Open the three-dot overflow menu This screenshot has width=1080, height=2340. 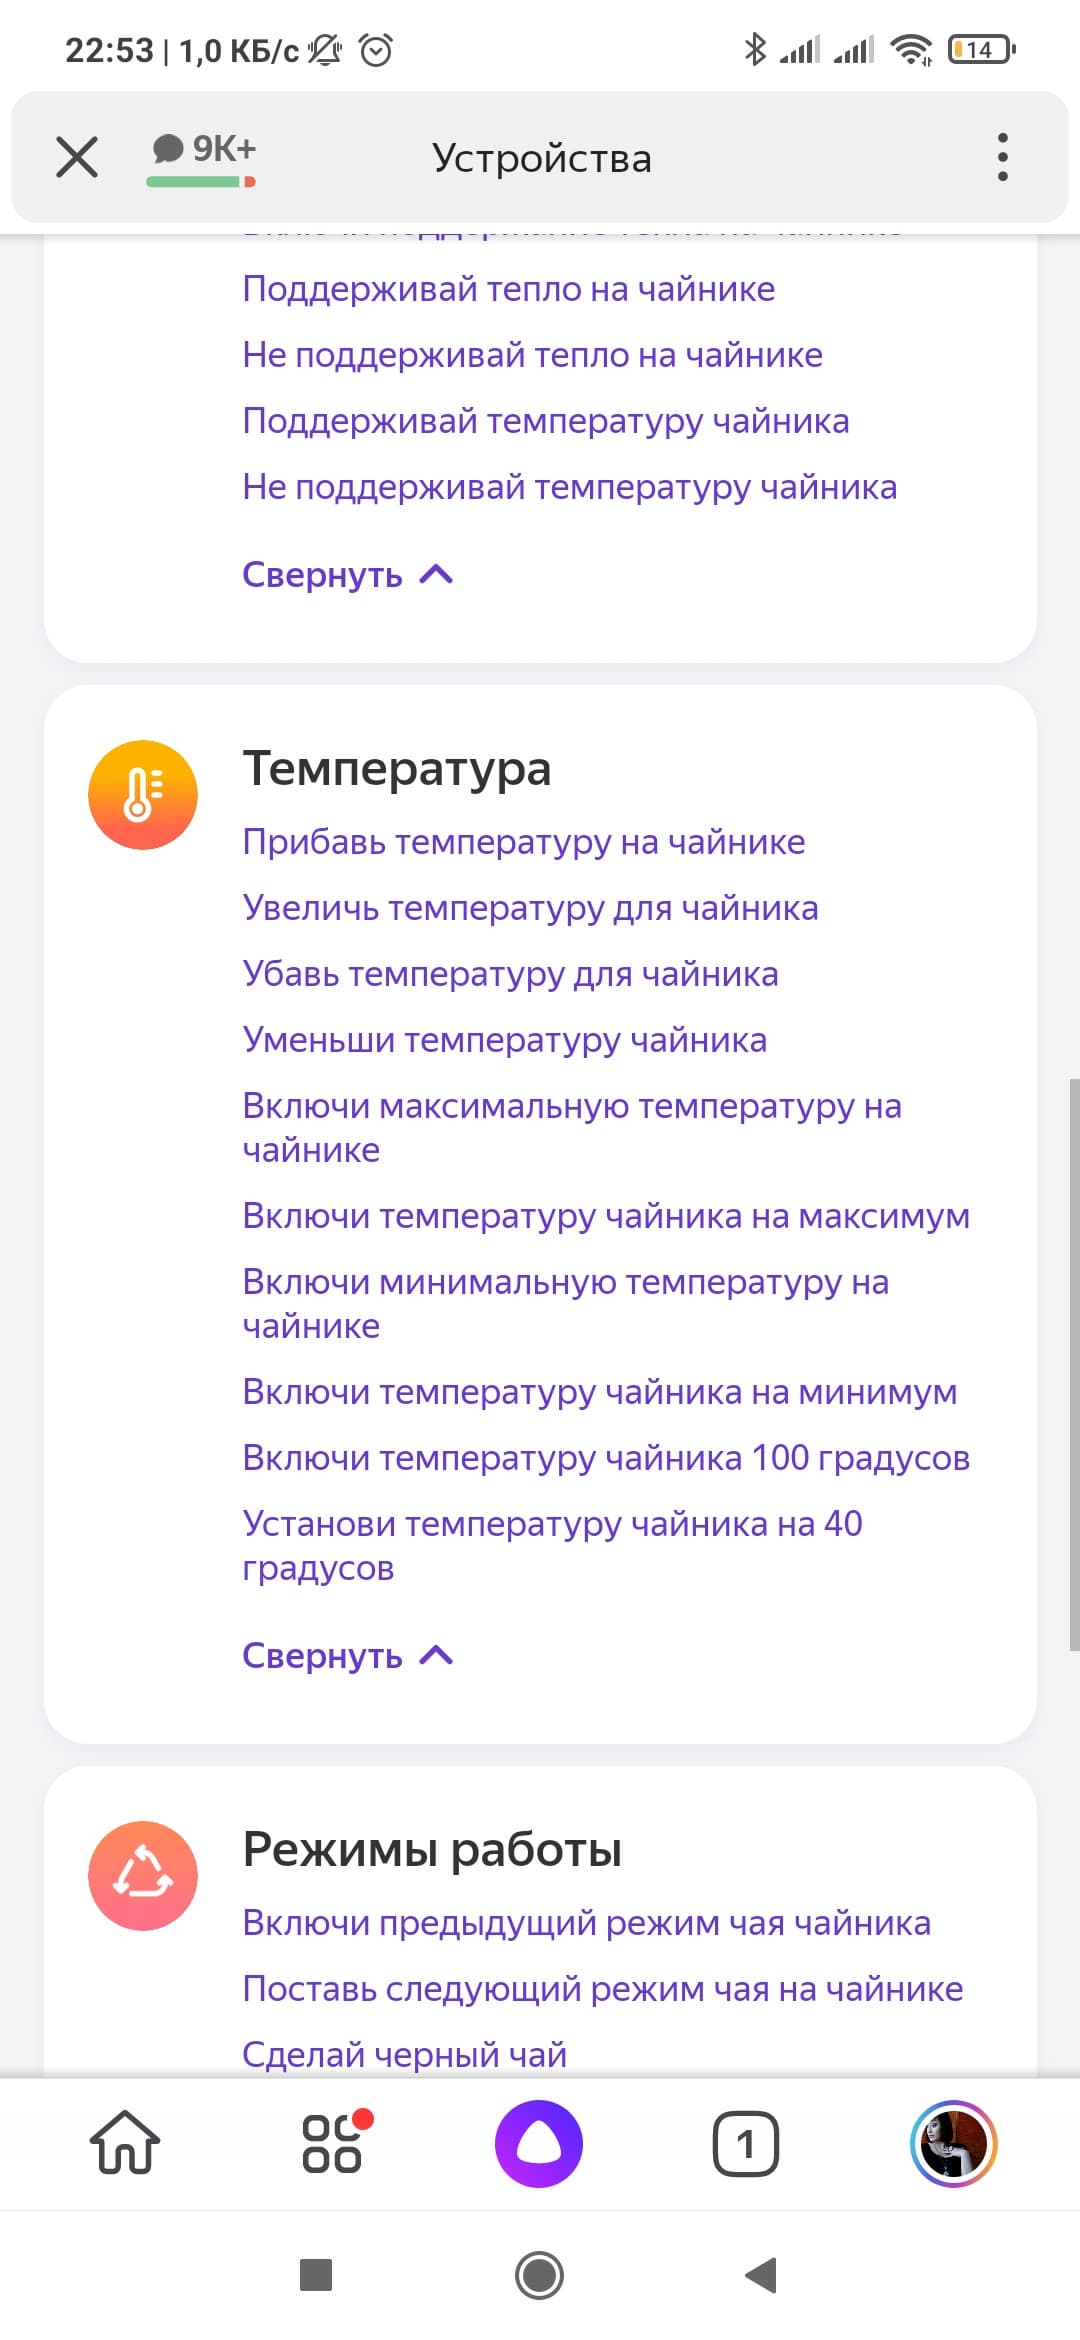[1002, 157]
